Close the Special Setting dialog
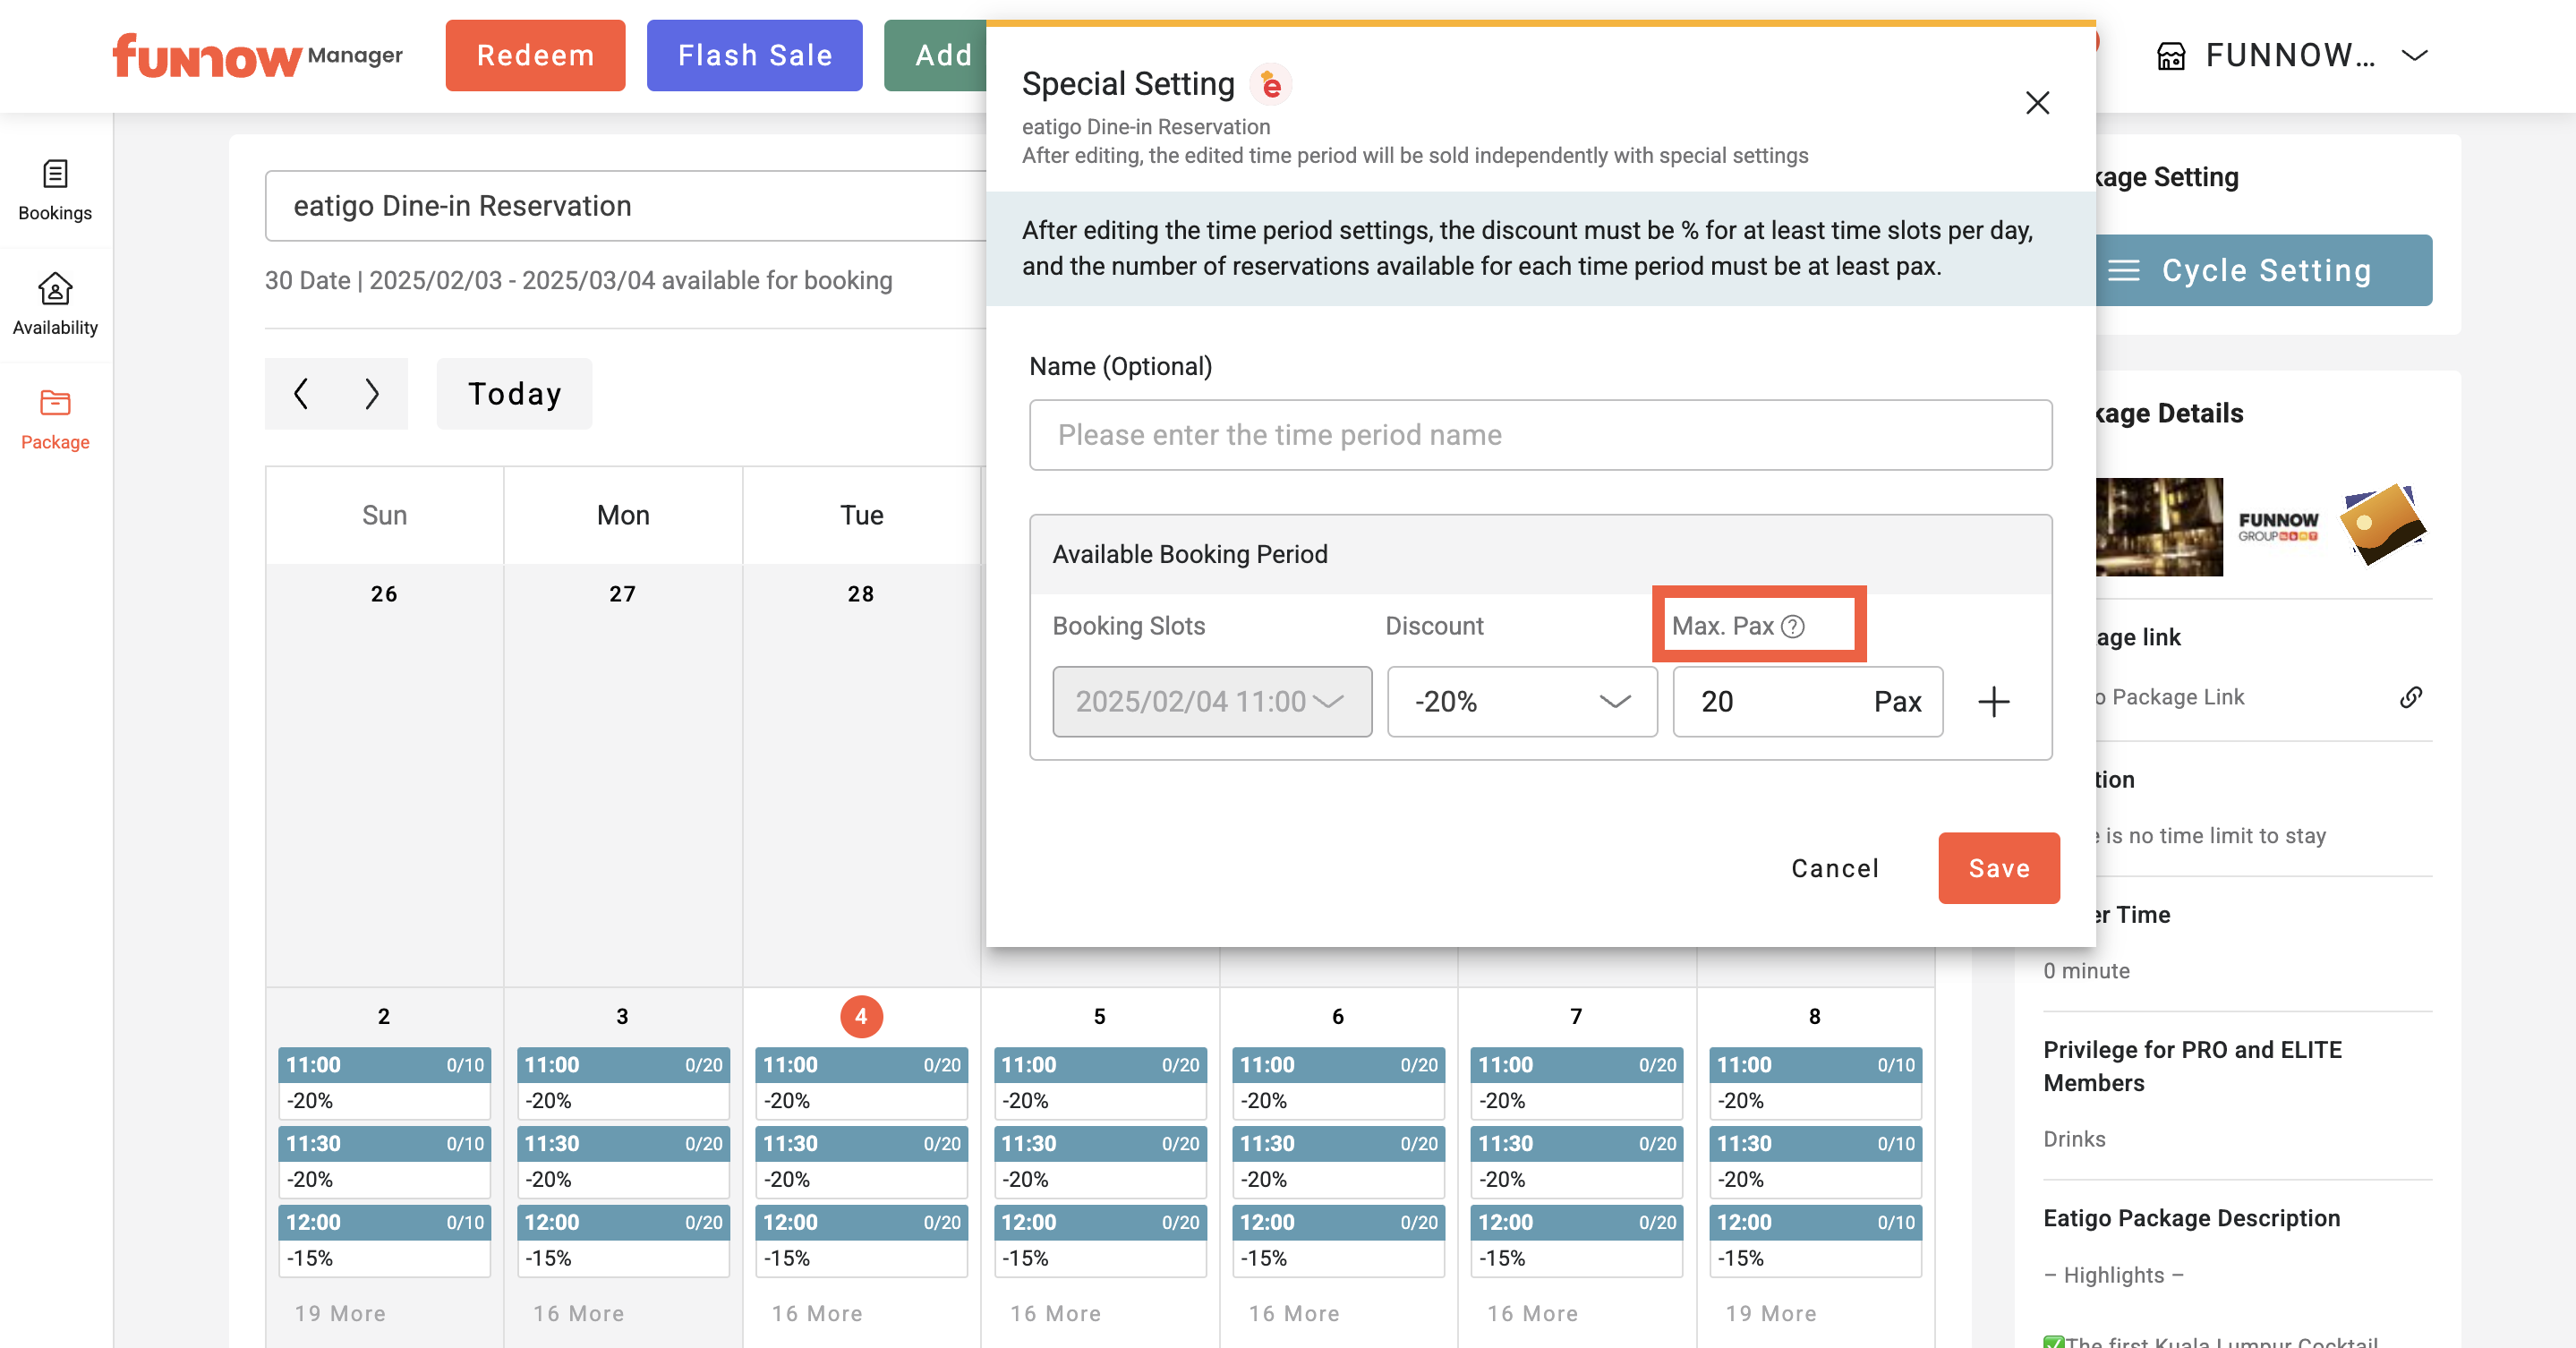The width and height of the screenshot is (2576, 1348). (2036, 102)
